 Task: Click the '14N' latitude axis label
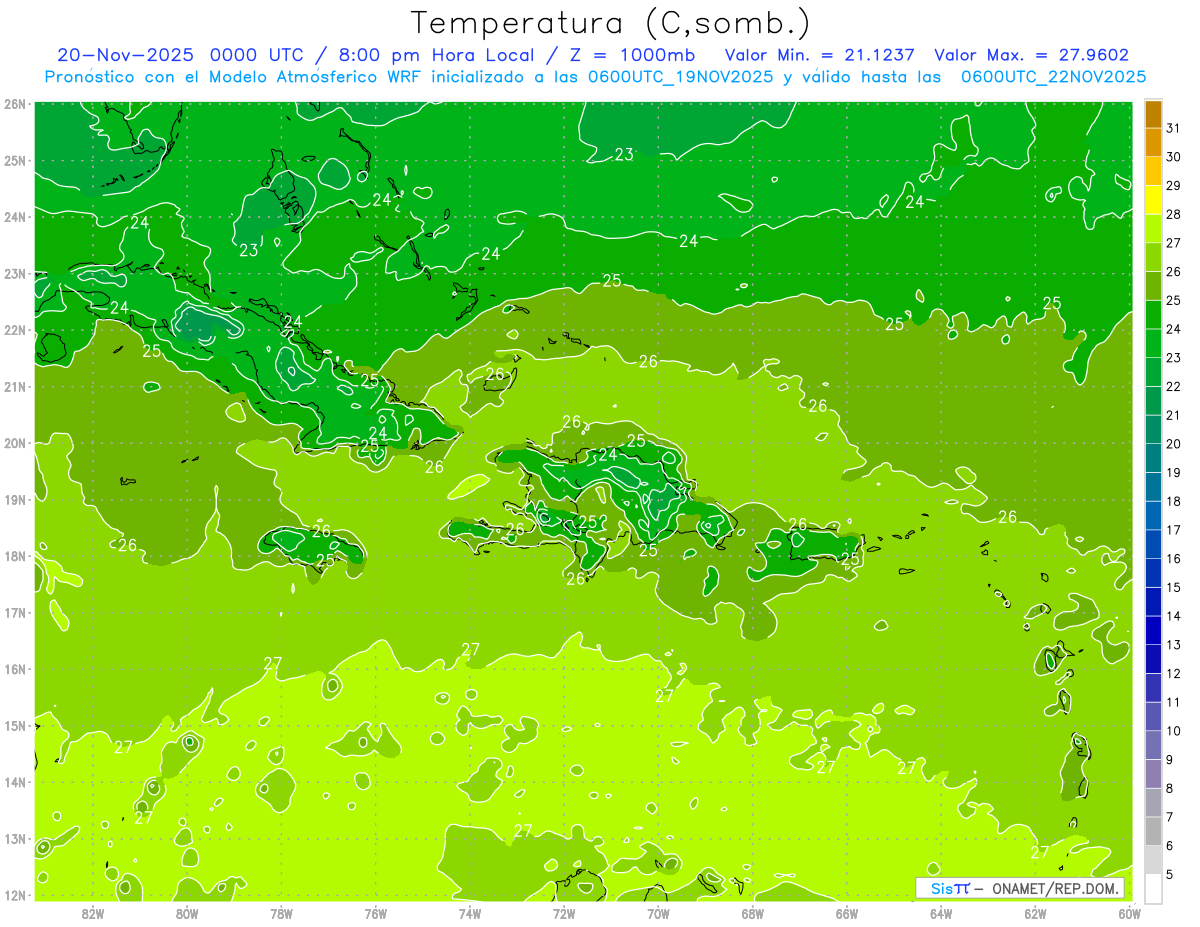(x=14, y=781)
